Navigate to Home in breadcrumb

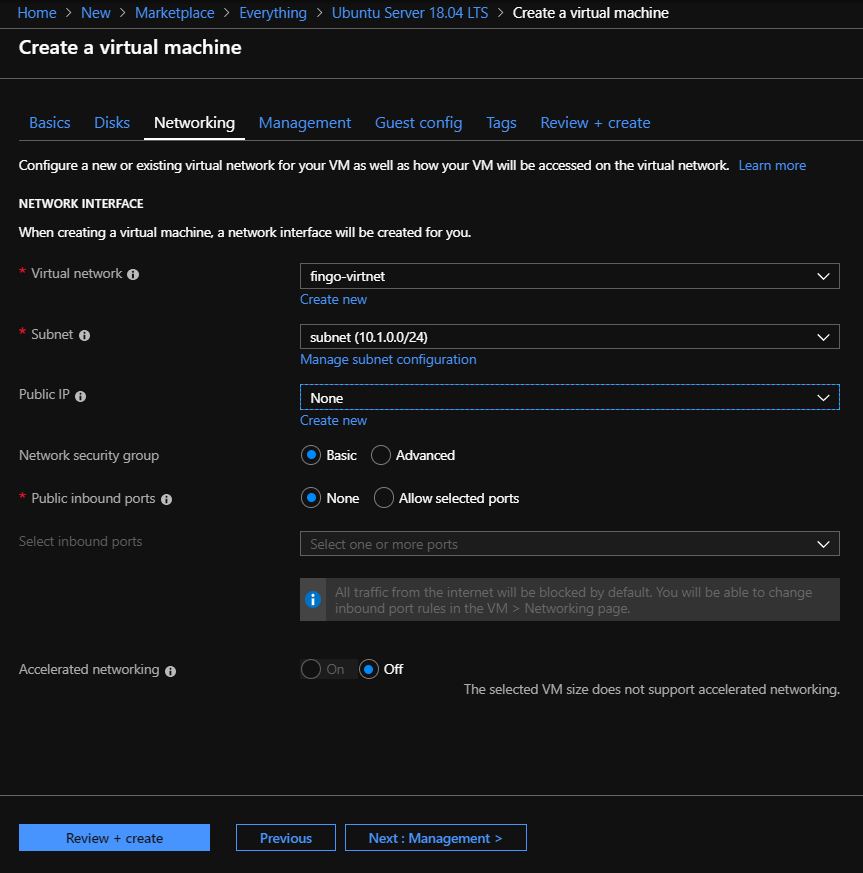[x=37, y=13]
